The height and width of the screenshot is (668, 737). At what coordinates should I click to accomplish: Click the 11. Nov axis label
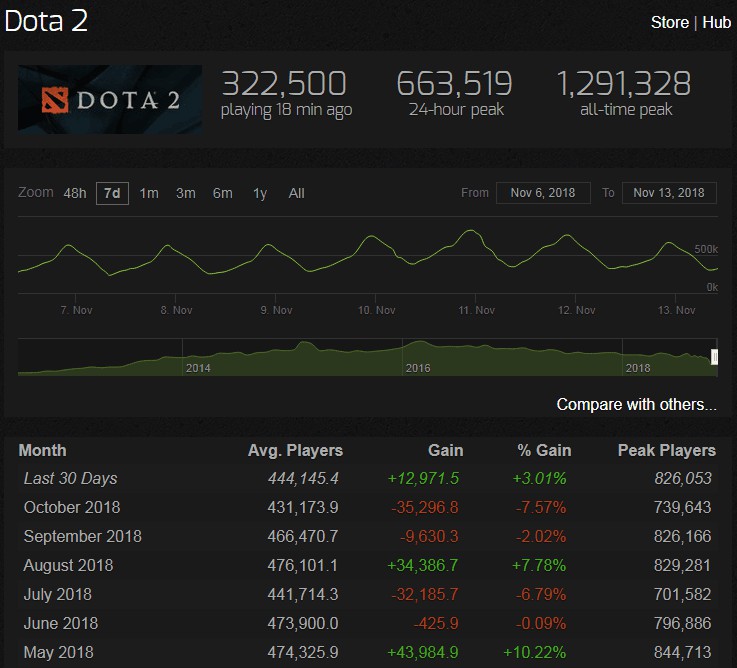coord(477,310)
